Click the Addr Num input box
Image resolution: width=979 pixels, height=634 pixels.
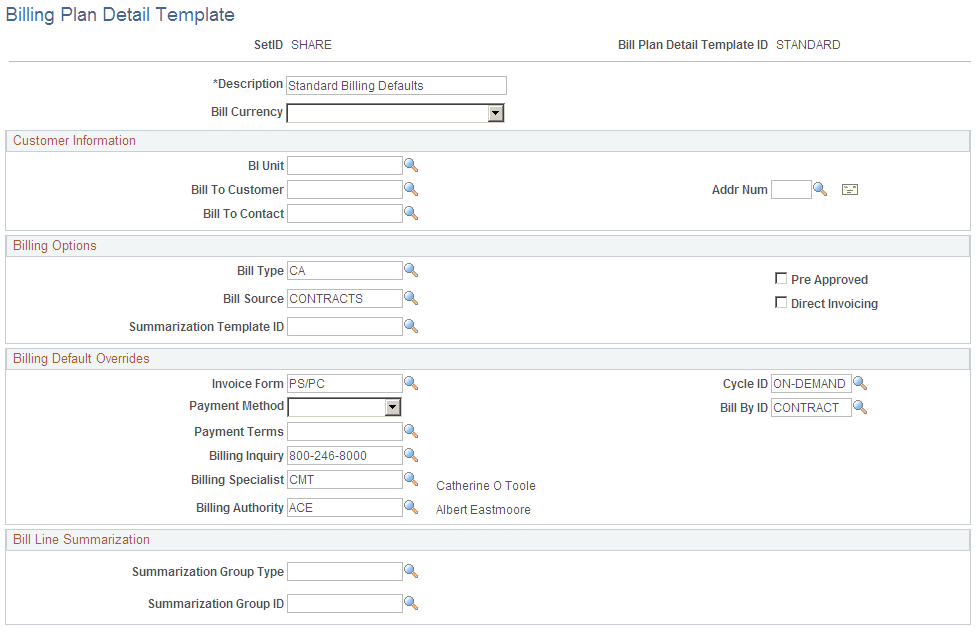click(x=791, y=189)
